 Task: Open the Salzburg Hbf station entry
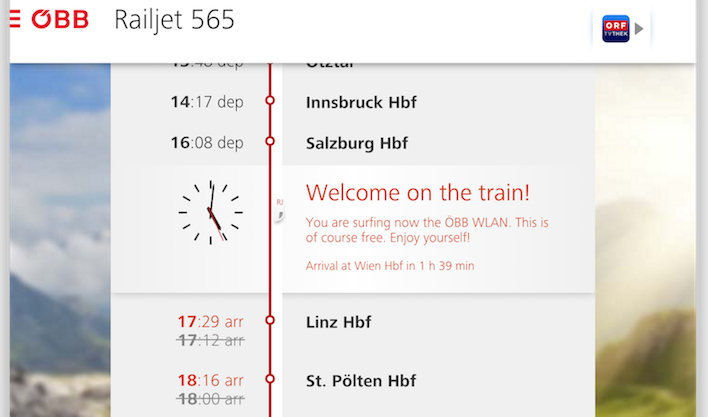tap(357, 144)
